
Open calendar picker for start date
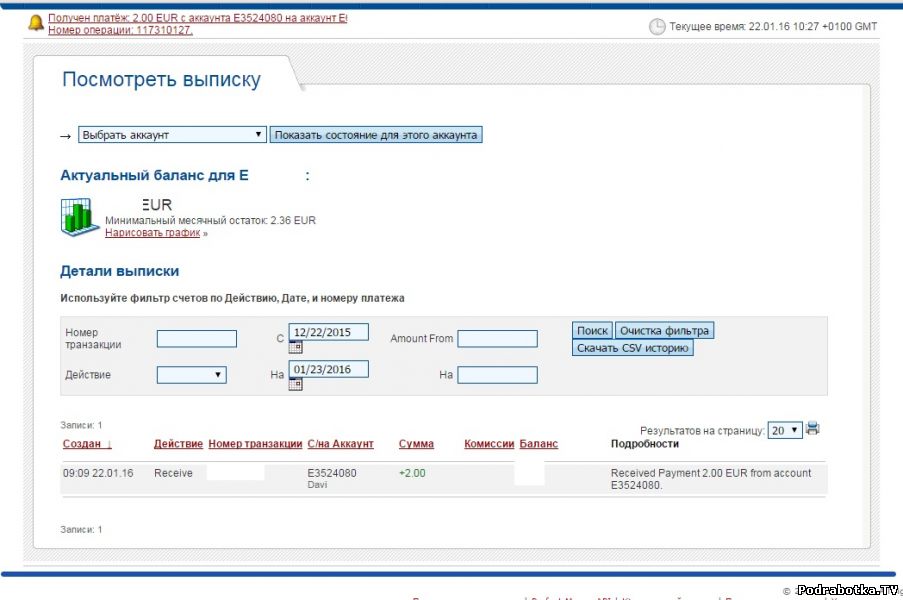(295, 347)
